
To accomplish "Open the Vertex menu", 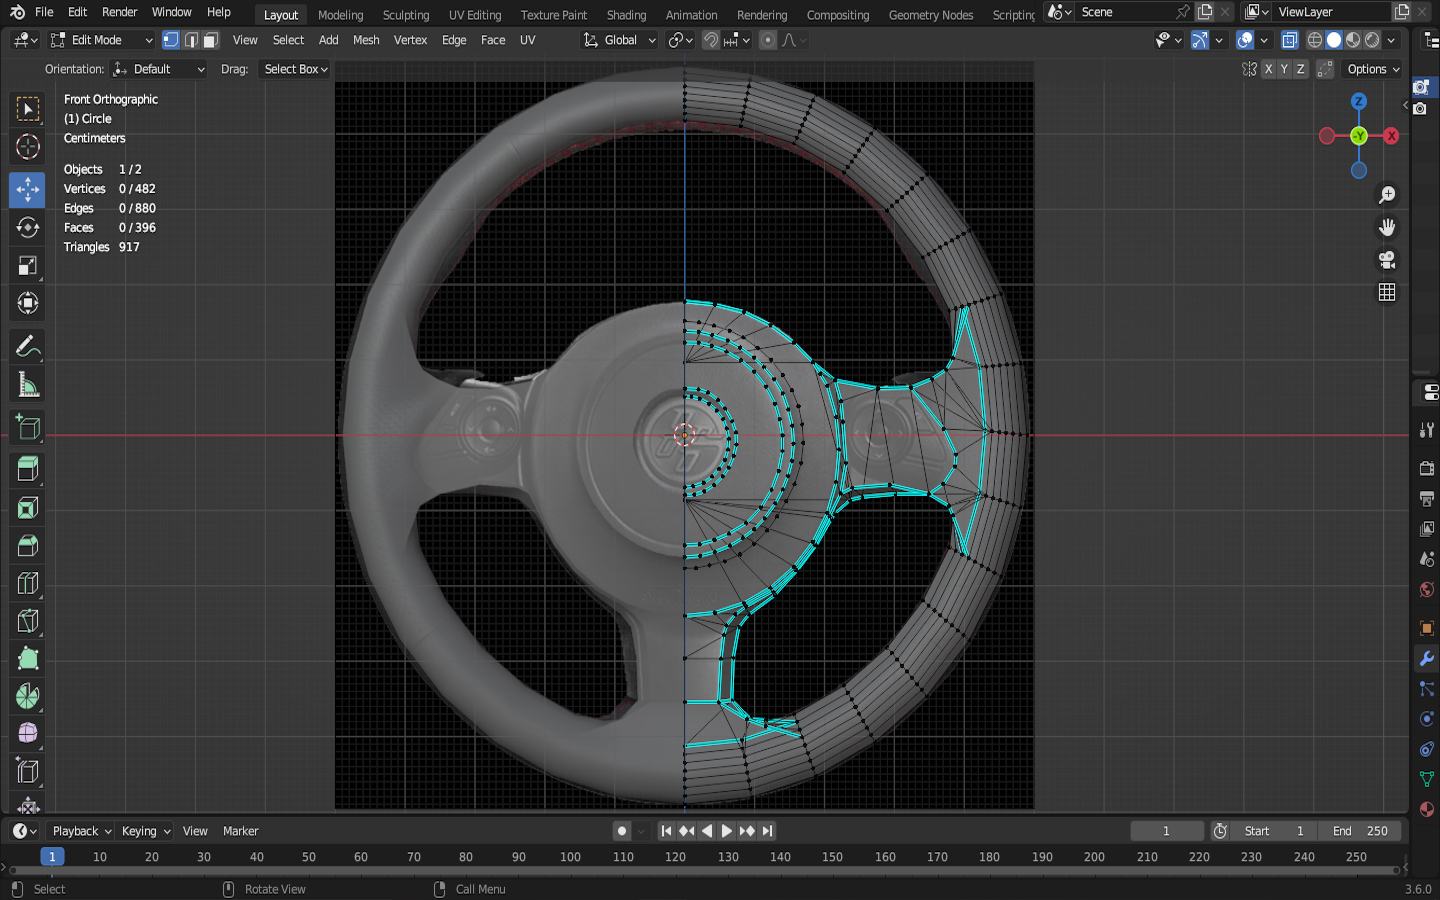I will 410,40.
